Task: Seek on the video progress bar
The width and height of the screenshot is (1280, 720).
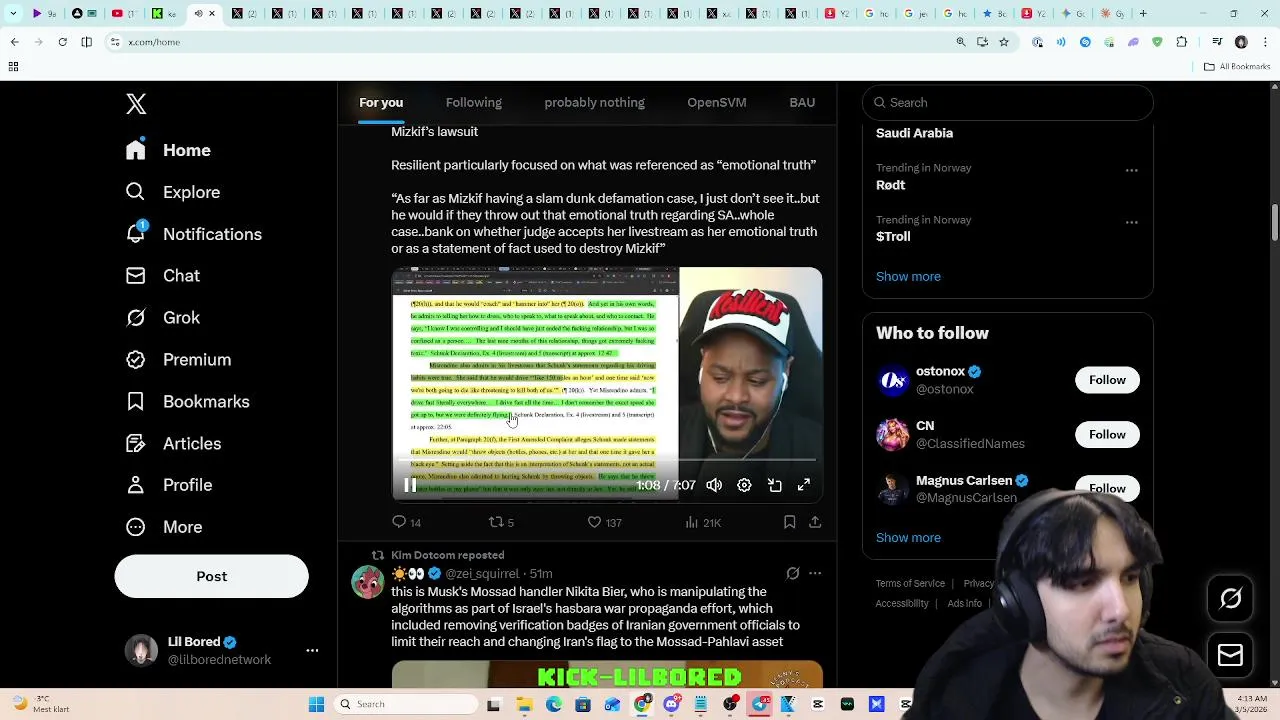Action: [x=607, y=460]
